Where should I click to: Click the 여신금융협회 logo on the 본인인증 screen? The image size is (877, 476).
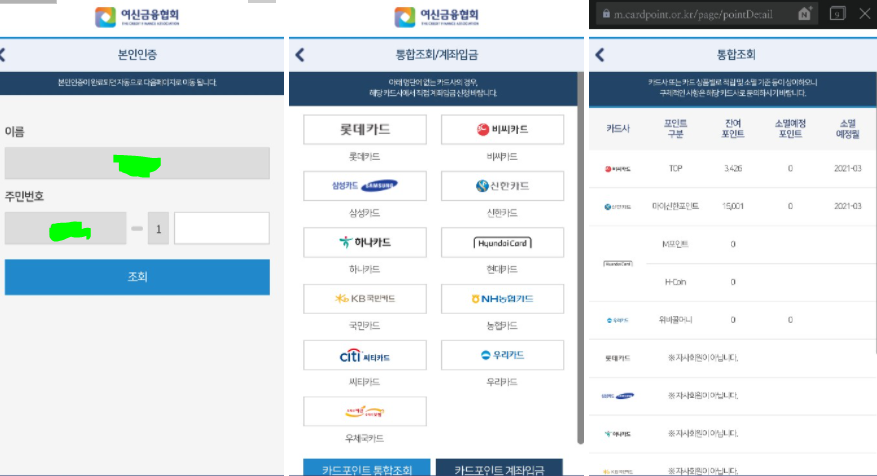(x=137, y=17)
